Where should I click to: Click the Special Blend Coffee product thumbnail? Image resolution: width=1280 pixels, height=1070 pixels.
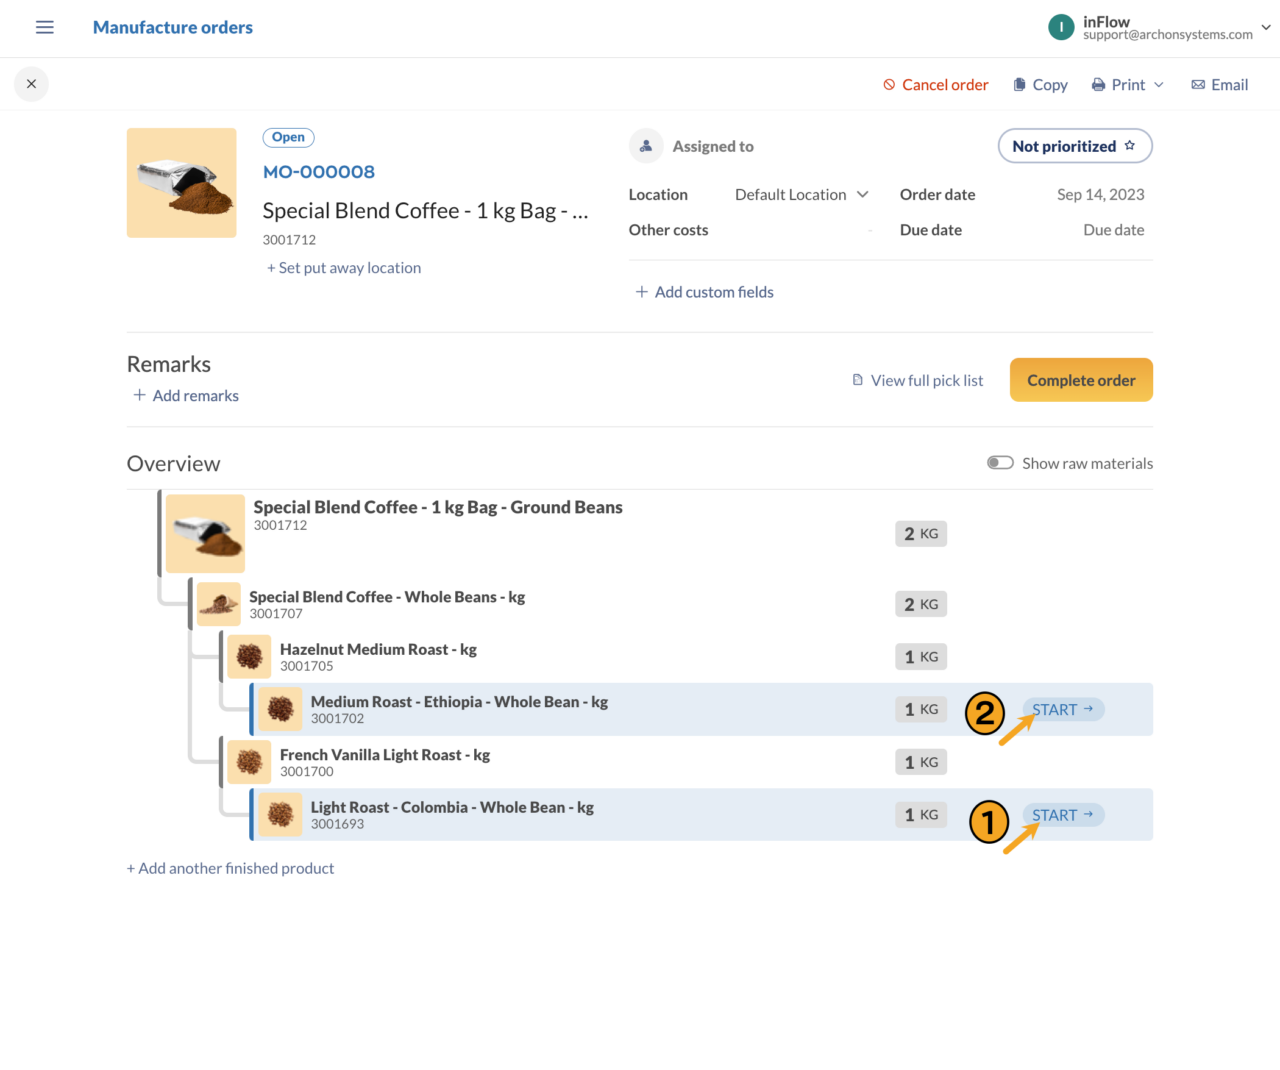point(181,183)
